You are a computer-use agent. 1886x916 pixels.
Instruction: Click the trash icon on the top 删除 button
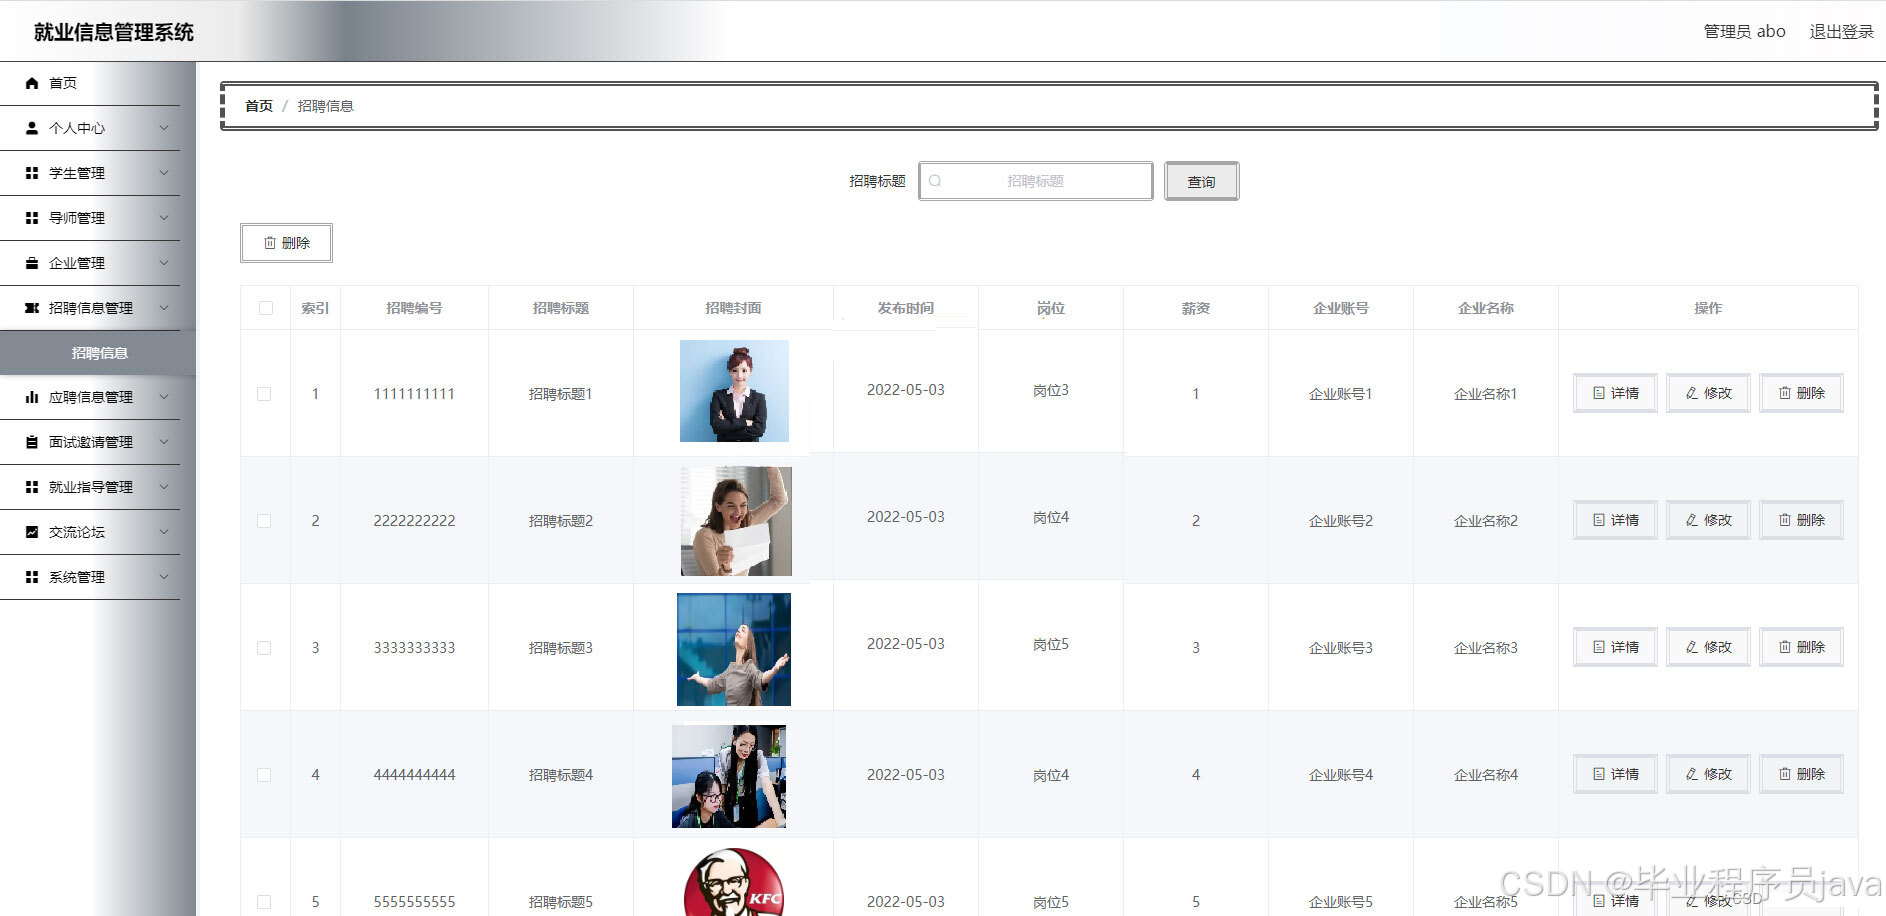coord(270,243)
